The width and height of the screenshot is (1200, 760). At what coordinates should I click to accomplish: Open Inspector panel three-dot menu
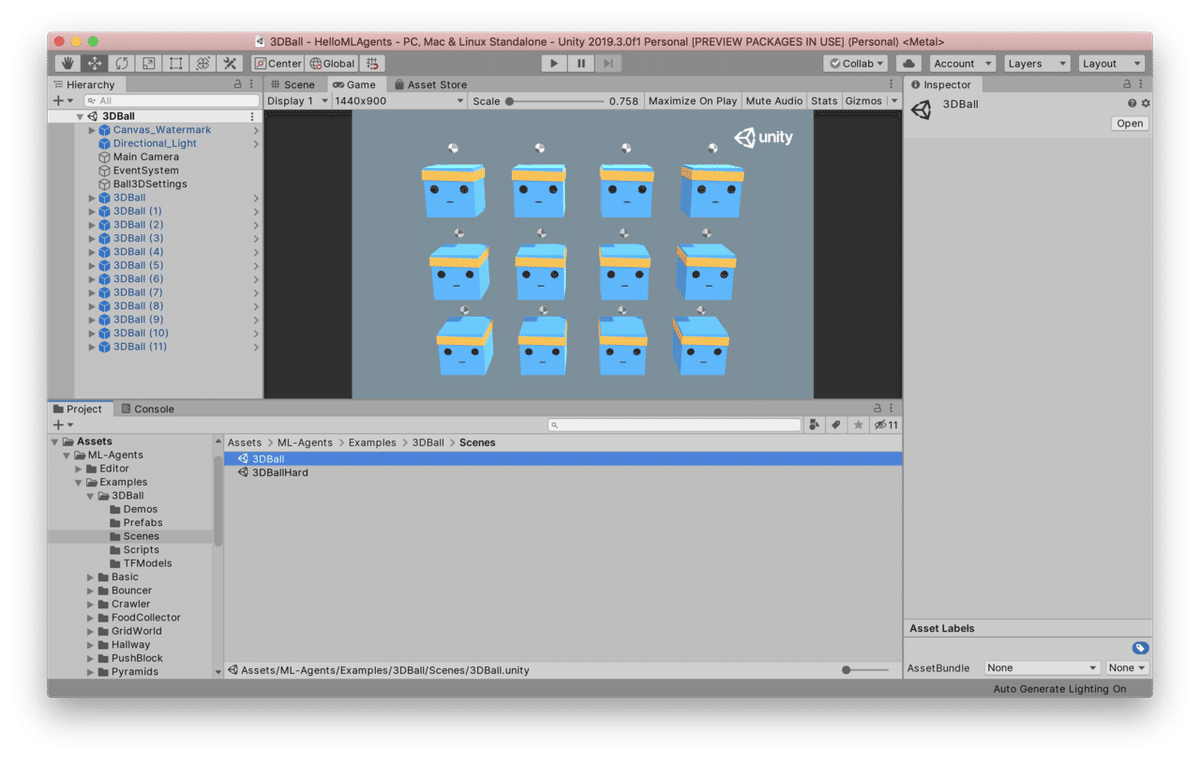1141,85
